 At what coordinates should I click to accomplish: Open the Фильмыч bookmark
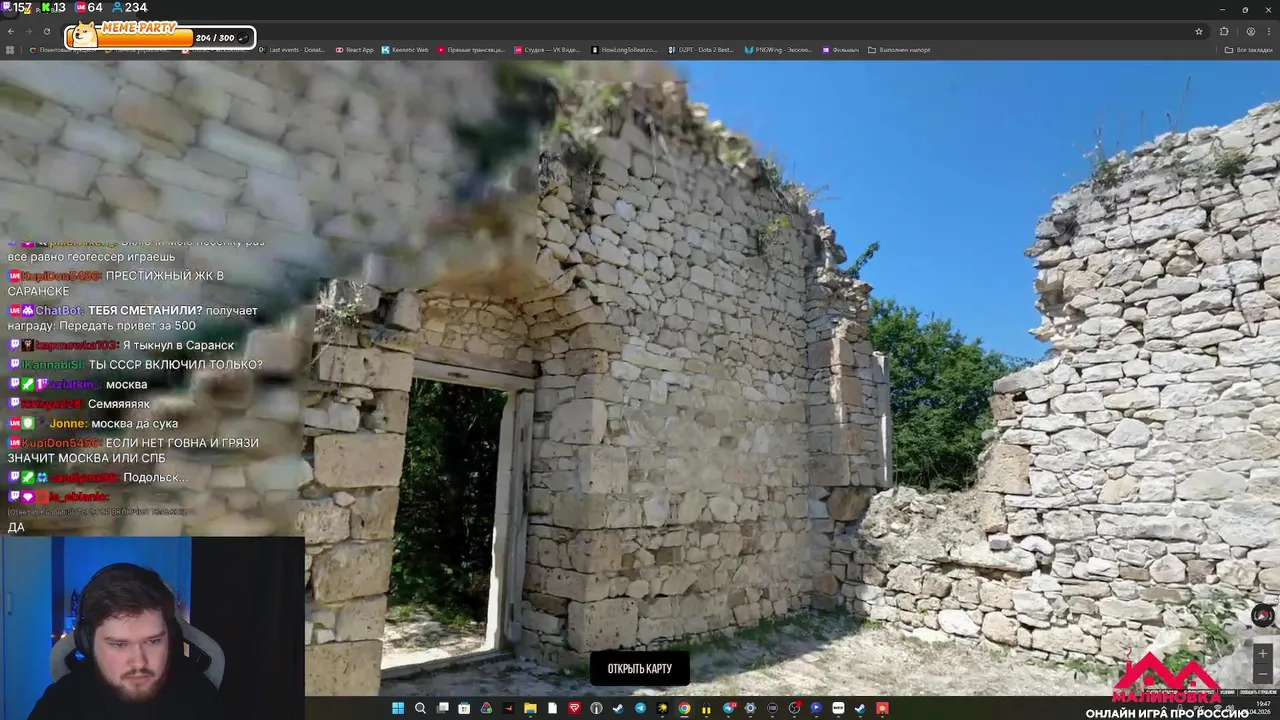pyautogui.click(x=840, y=50)
